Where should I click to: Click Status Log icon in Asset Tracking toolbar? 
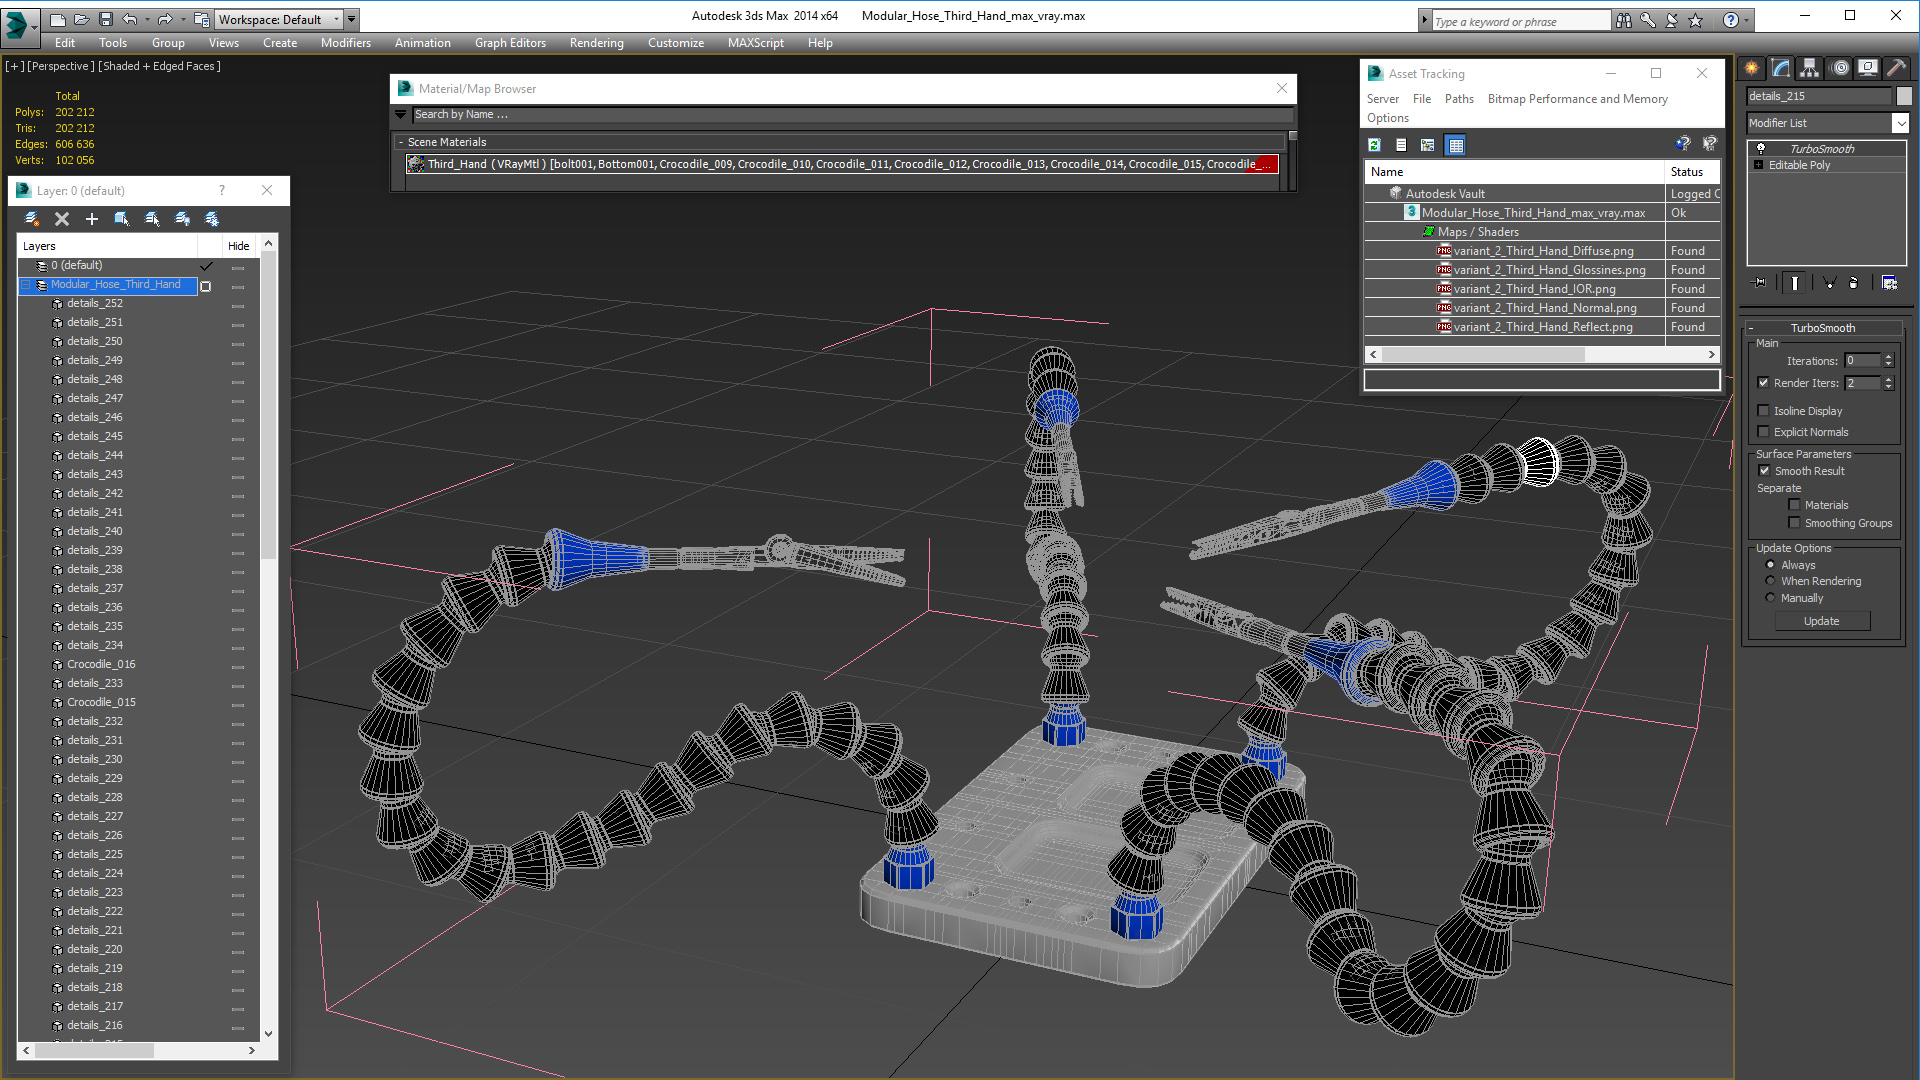click(1401, 145)
